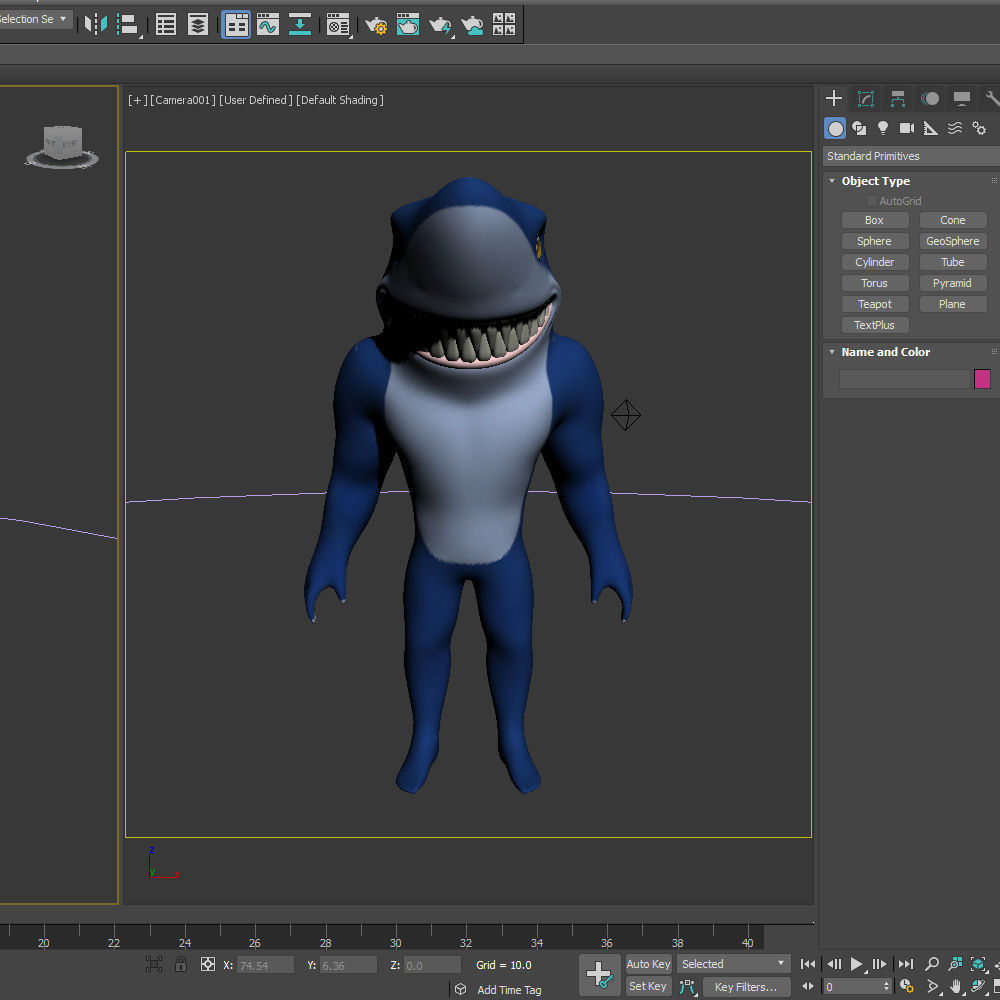Toggle the AutoGrid checkbox
The height and width of the screenshot is (1000, 1000).
click(871, 202)
